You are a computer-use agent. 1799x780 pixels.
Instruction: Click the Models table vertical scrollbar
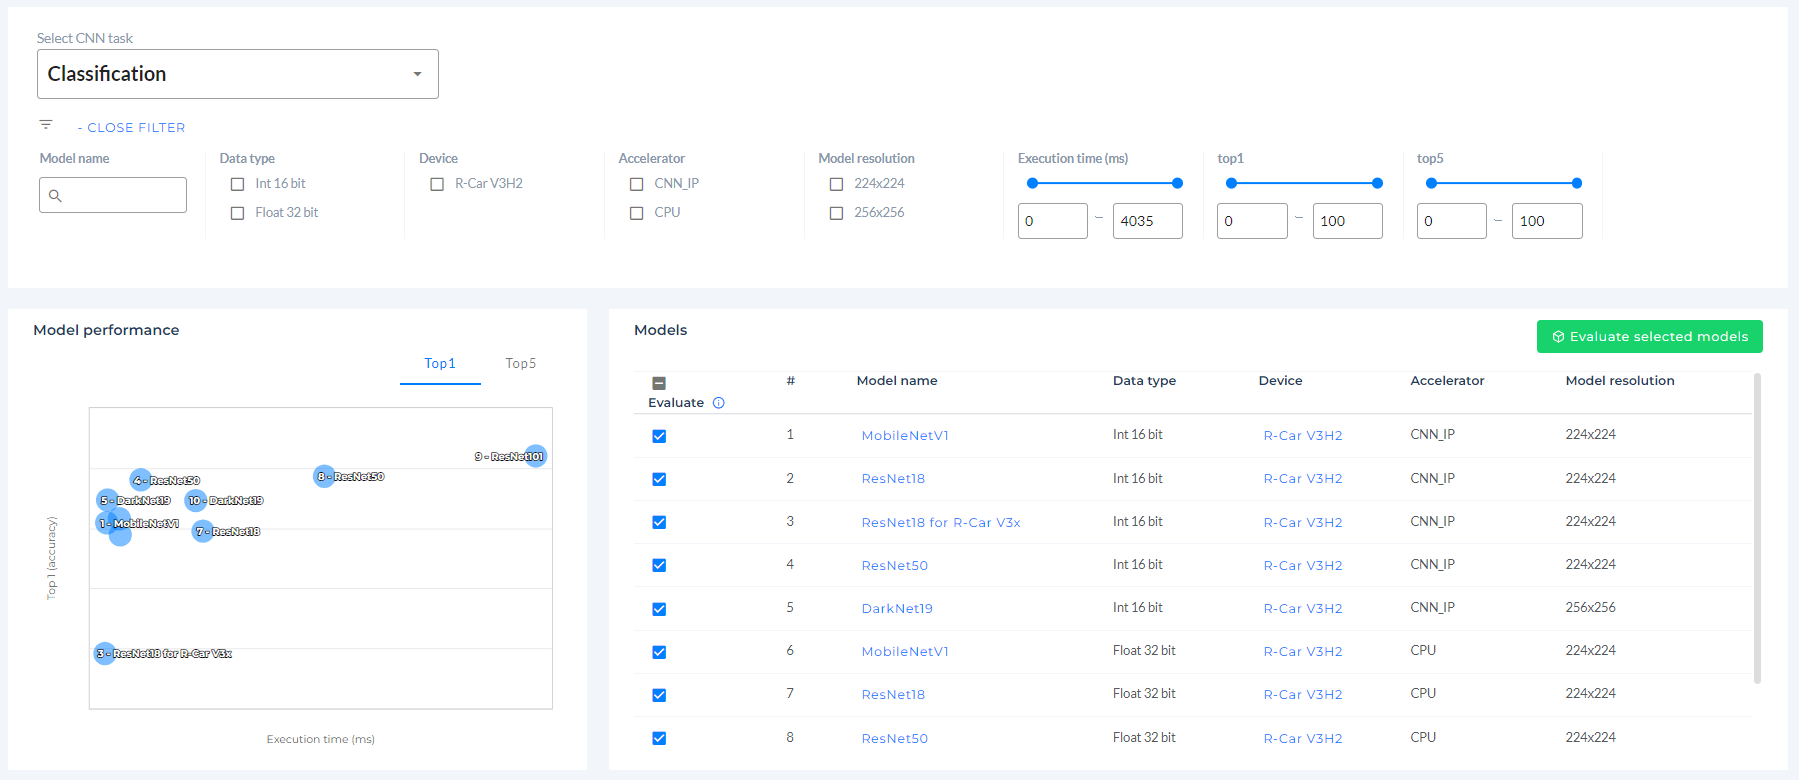1757,528
